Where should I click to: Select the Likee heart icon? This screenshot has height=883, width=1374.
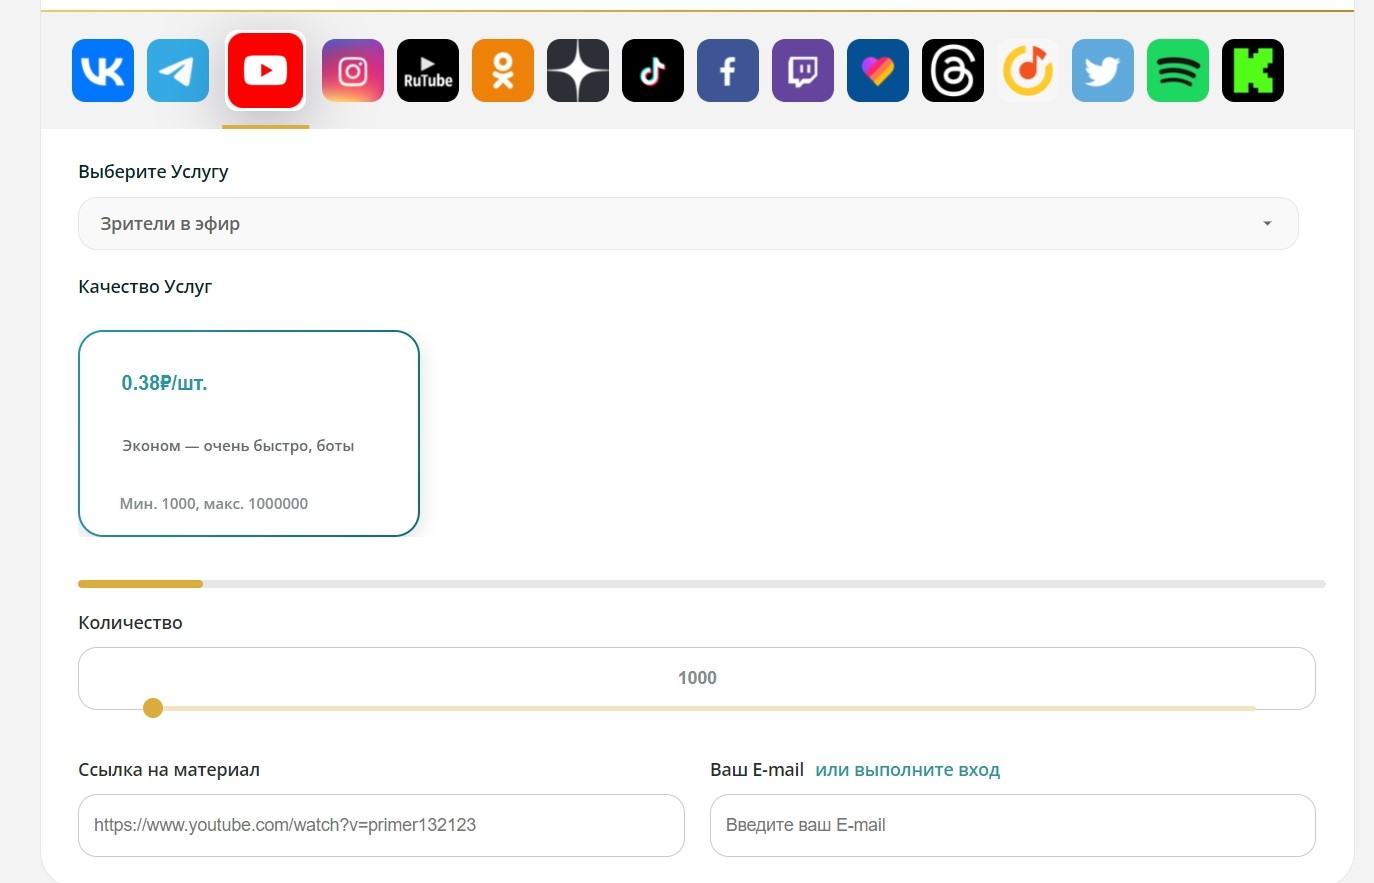878,71
